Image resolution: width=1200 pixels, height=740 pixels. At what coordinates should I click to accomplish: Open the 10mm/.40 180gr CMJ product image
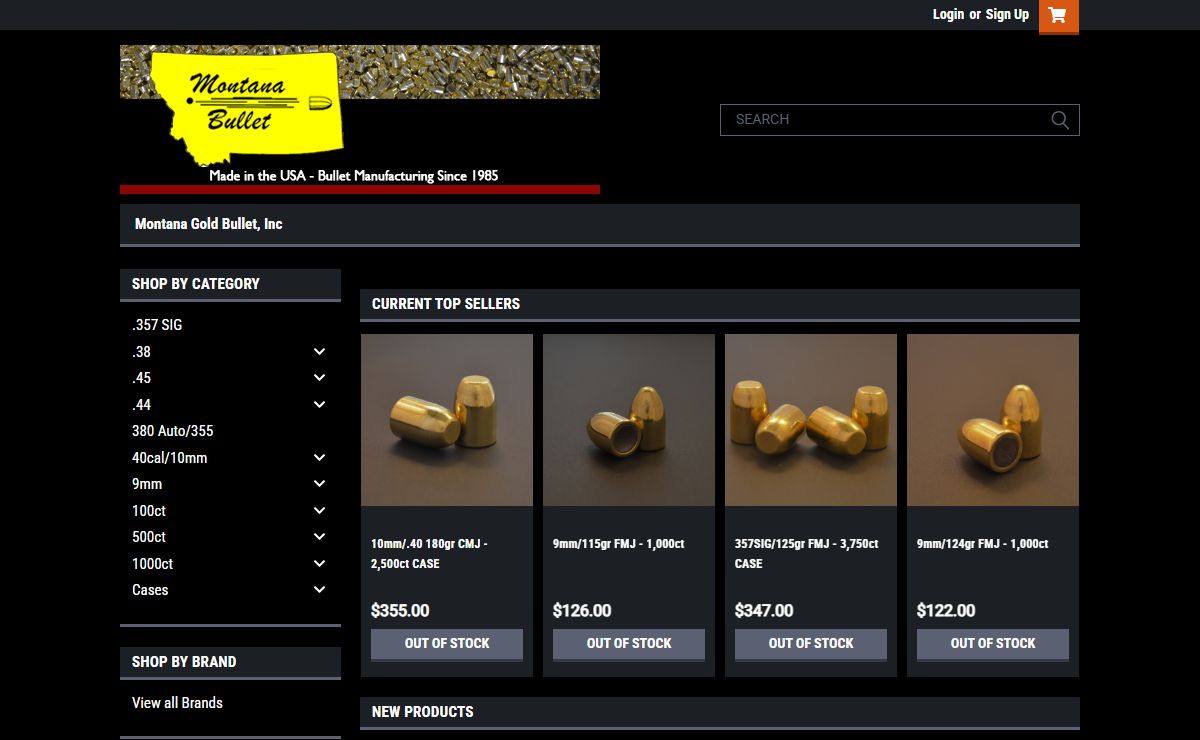point(447,420)
